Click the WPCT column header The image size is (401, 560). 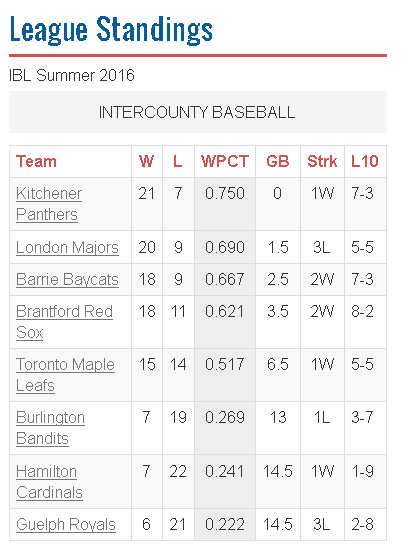[x=225, y=161]
